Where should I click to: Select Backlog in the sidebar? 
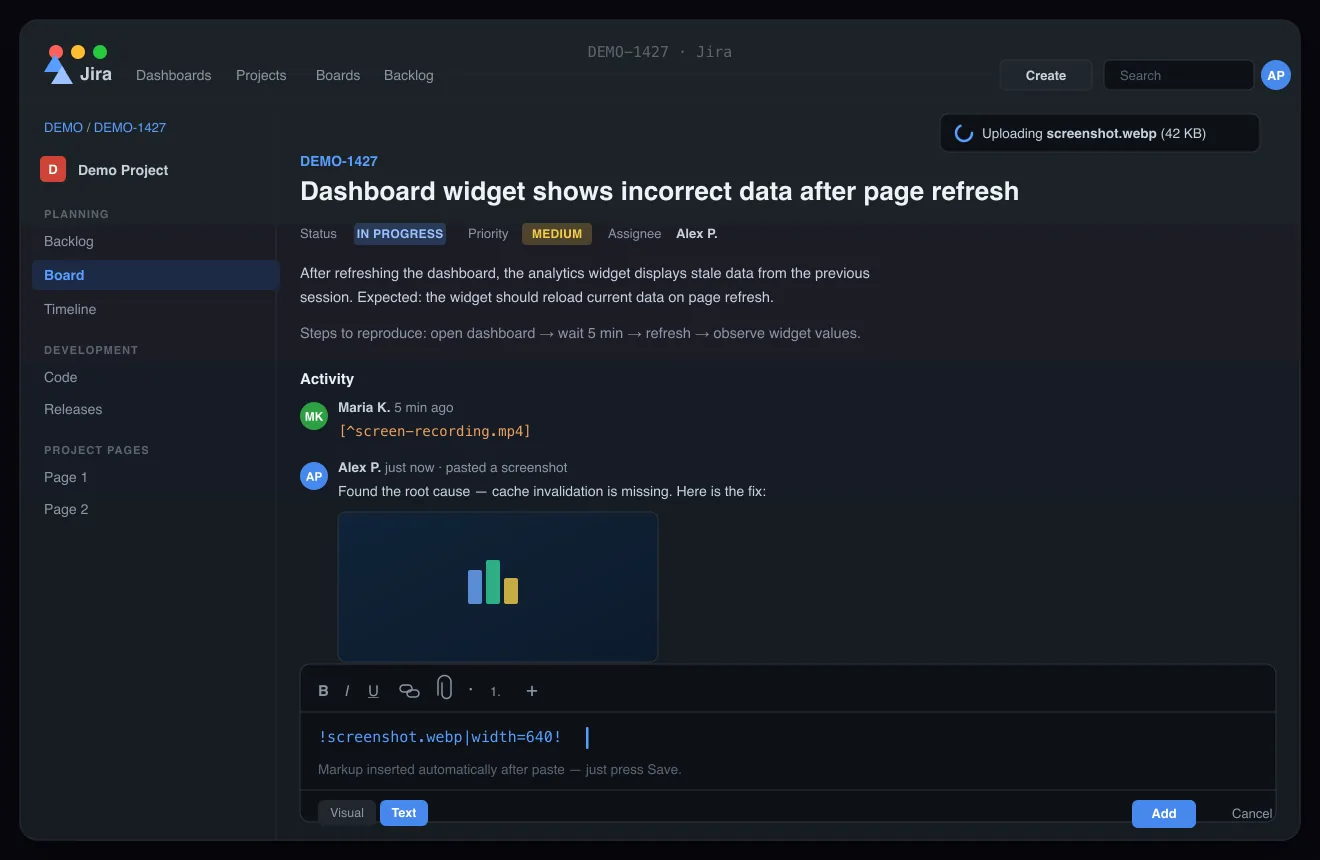[69, 241]
